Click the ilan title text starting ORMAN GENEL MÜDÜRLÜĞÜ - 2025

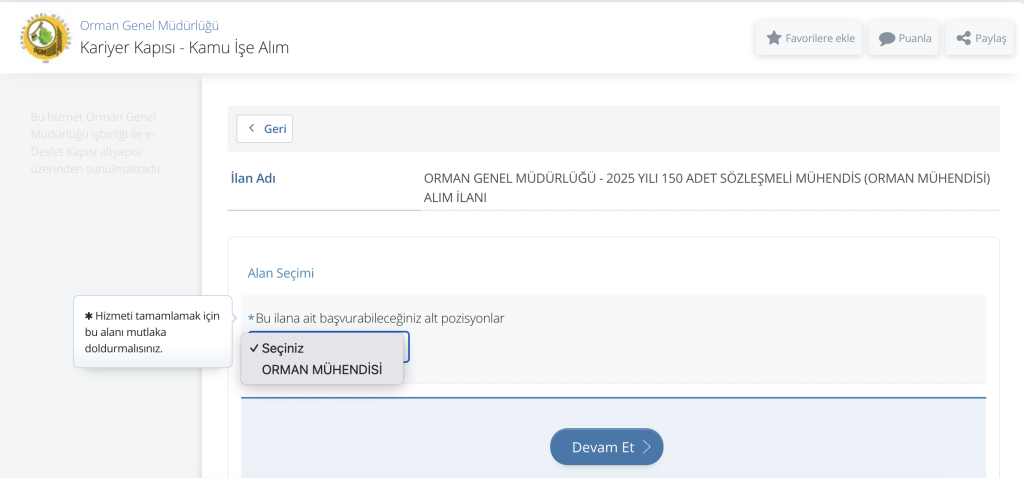707,188
